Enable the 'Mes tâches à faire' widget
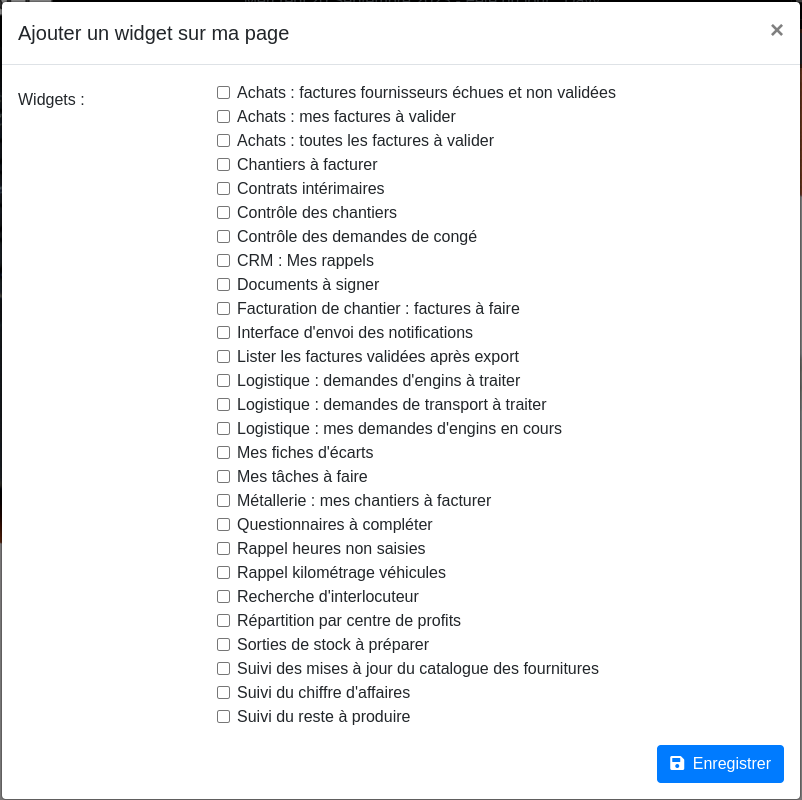Viewport: 802px width, 800px height. point(224,477)
